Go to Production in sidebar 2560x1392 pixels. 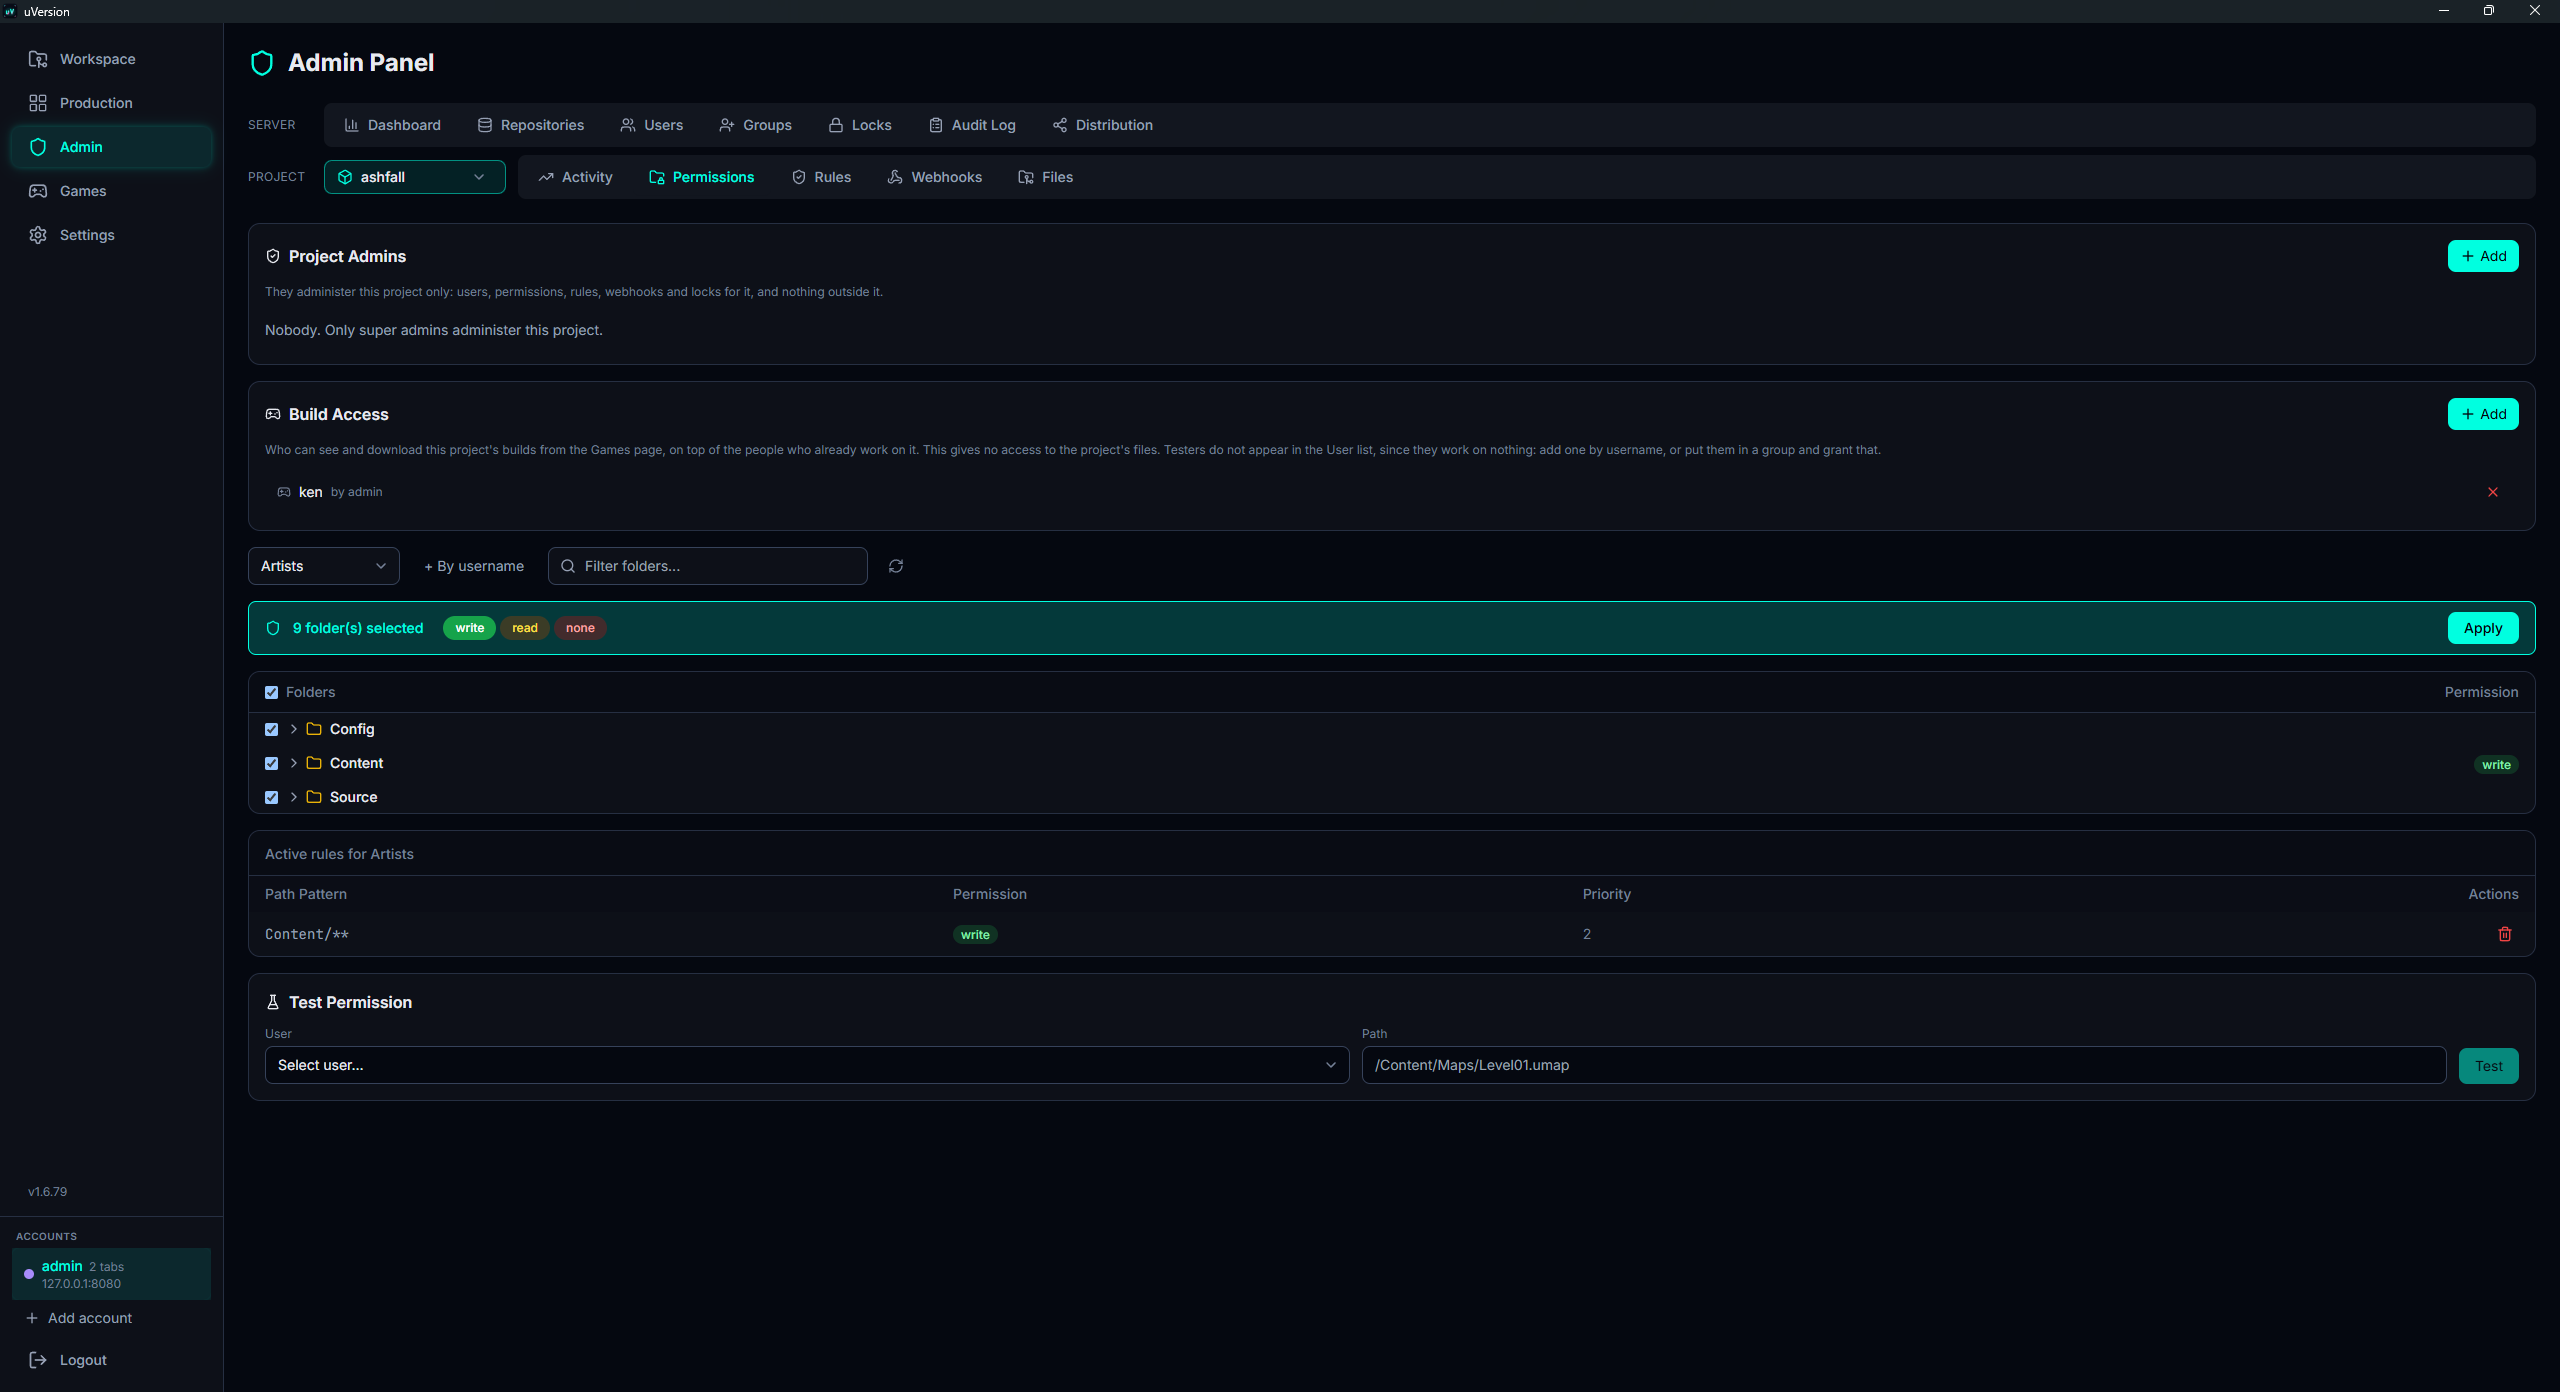pos(111,103)
